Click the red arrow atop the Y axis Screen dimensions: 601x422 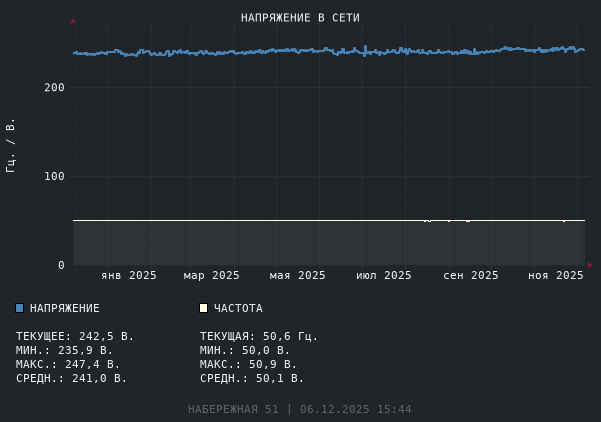73,21
